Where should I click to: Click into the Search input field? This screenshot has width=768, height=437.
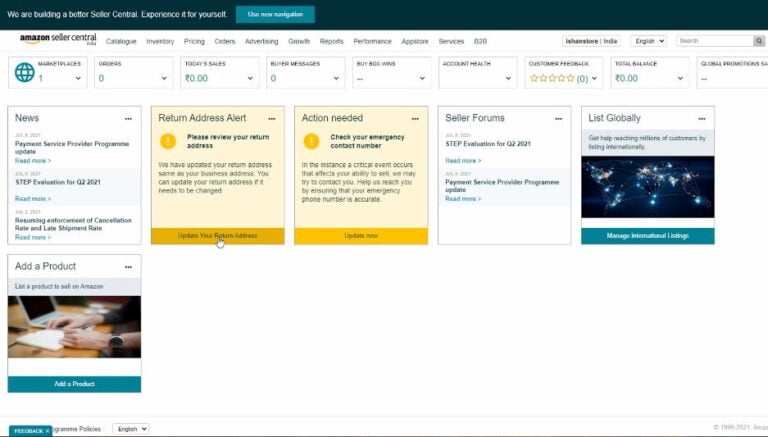point(713,41)
